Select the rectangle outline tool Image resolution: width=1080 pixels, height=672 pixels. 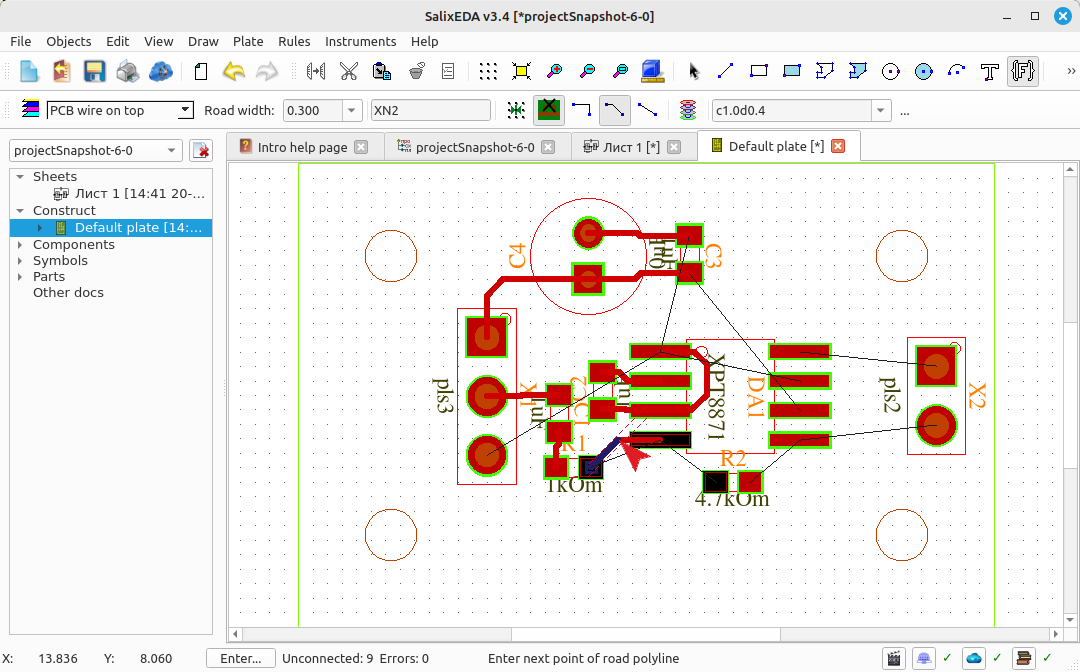coord(758,71)
